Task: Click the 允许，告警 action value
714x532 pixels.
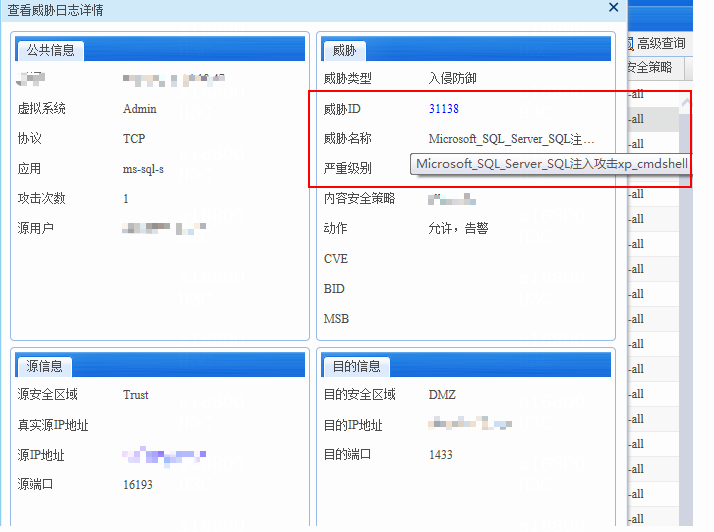Action: tap(458, 229)
